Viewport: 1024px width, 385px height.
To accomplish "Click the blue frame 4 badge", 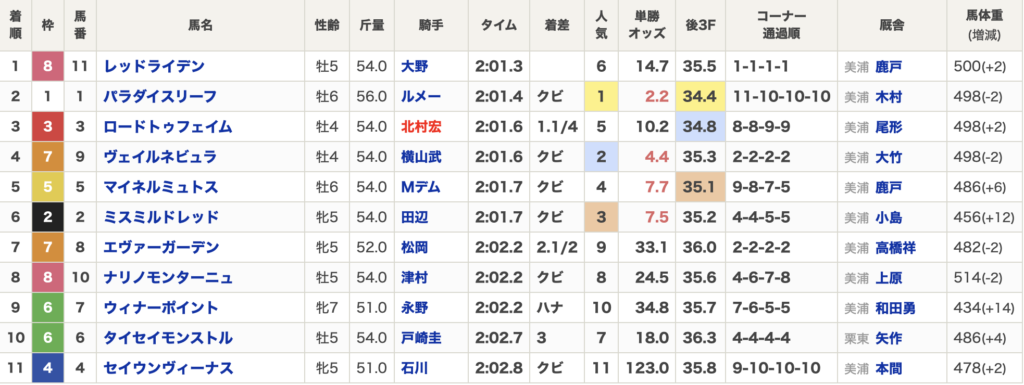I will 48,369.
